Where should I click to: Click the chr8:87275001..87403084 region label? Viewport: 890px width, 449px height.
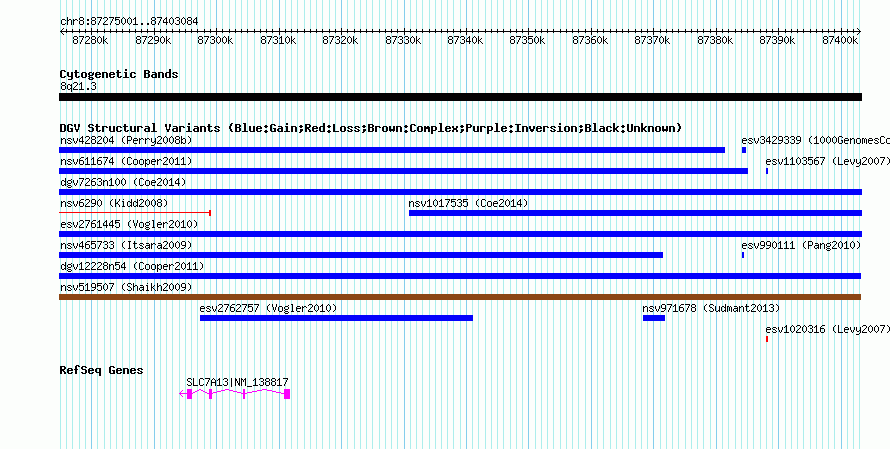pos(129,21)
